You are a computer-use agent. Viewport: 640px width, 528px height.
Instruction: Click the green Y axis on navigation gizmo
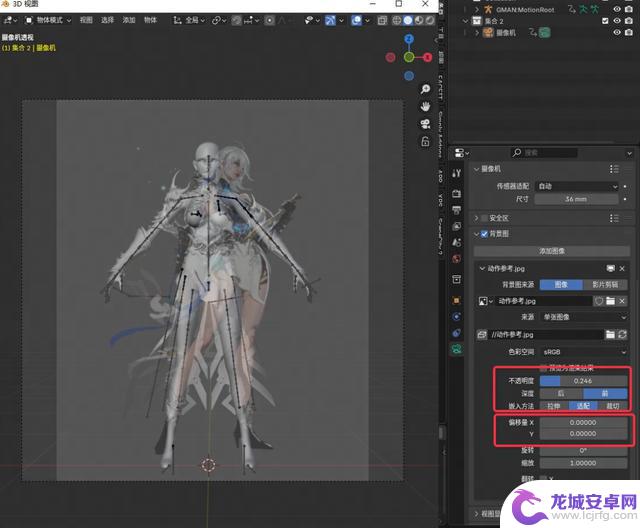coord(409,57)
